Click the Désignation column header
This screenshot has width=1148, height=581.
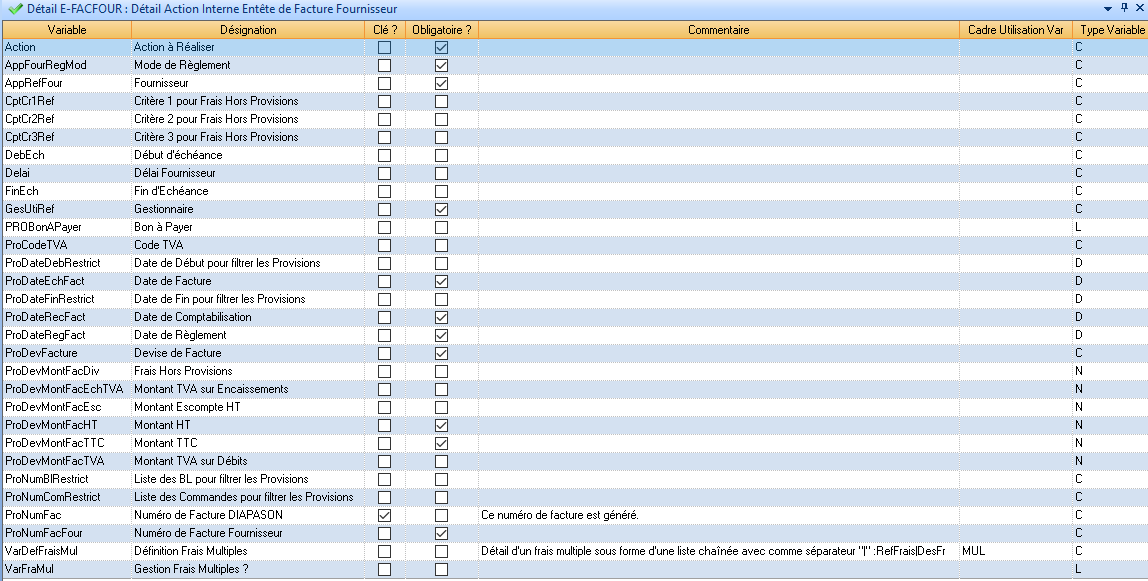click(247, 30)
